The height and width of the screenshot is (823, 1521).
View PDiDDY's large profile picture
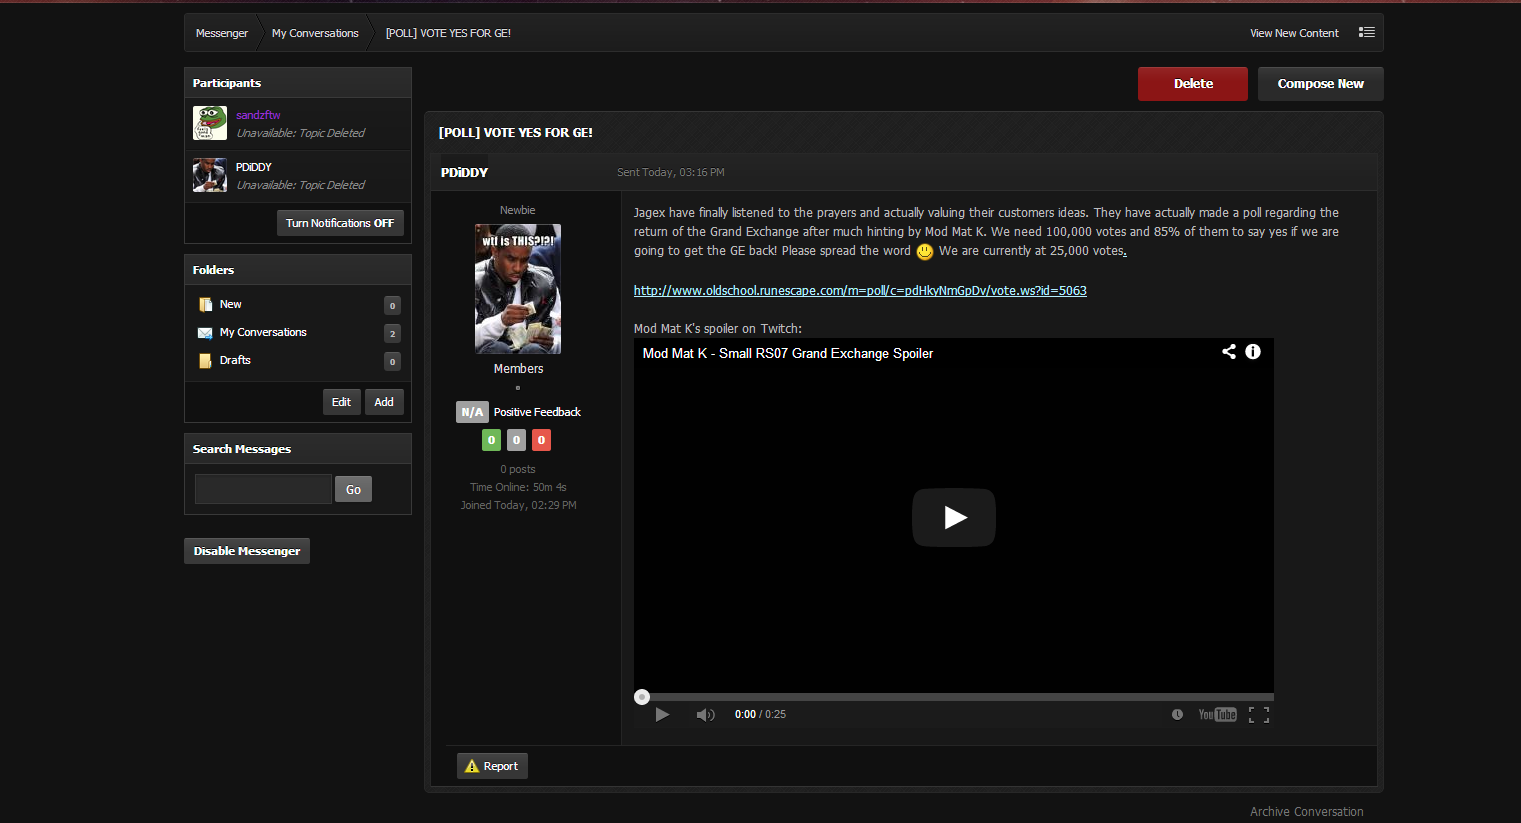(518, 289)
